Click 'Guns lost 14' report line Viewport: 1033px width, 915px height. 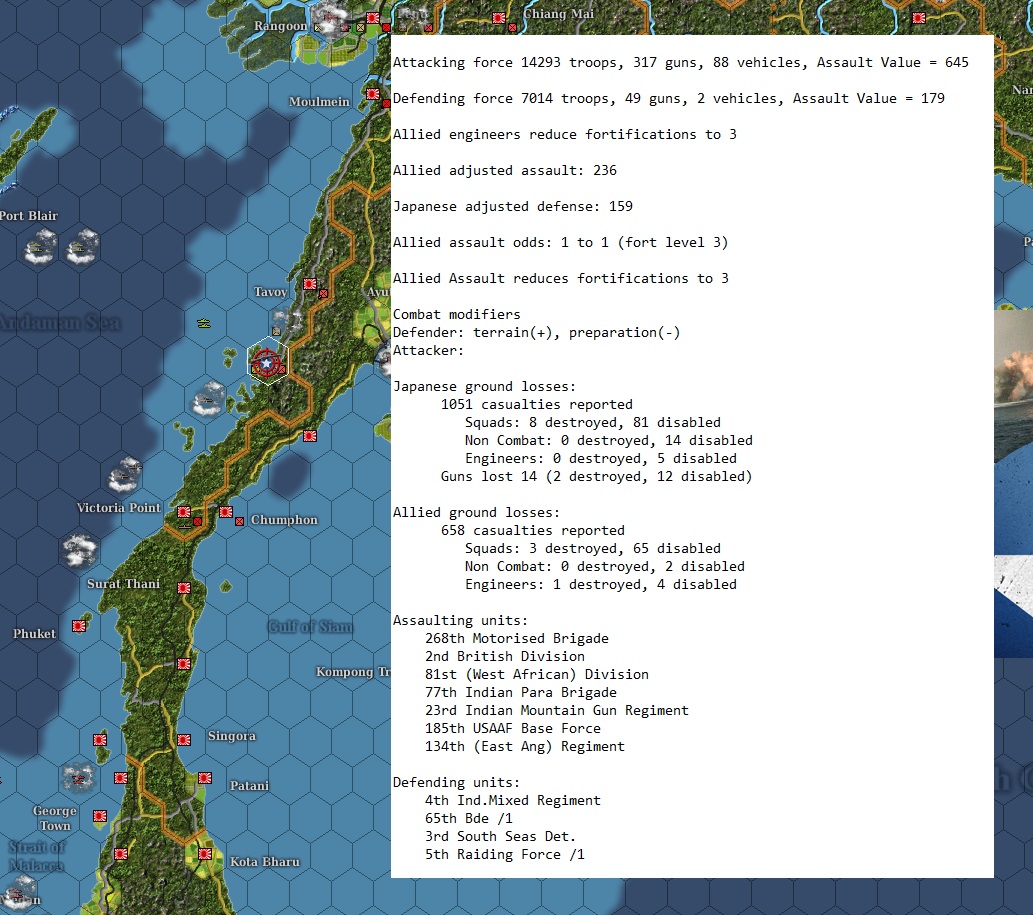[596, 476]
